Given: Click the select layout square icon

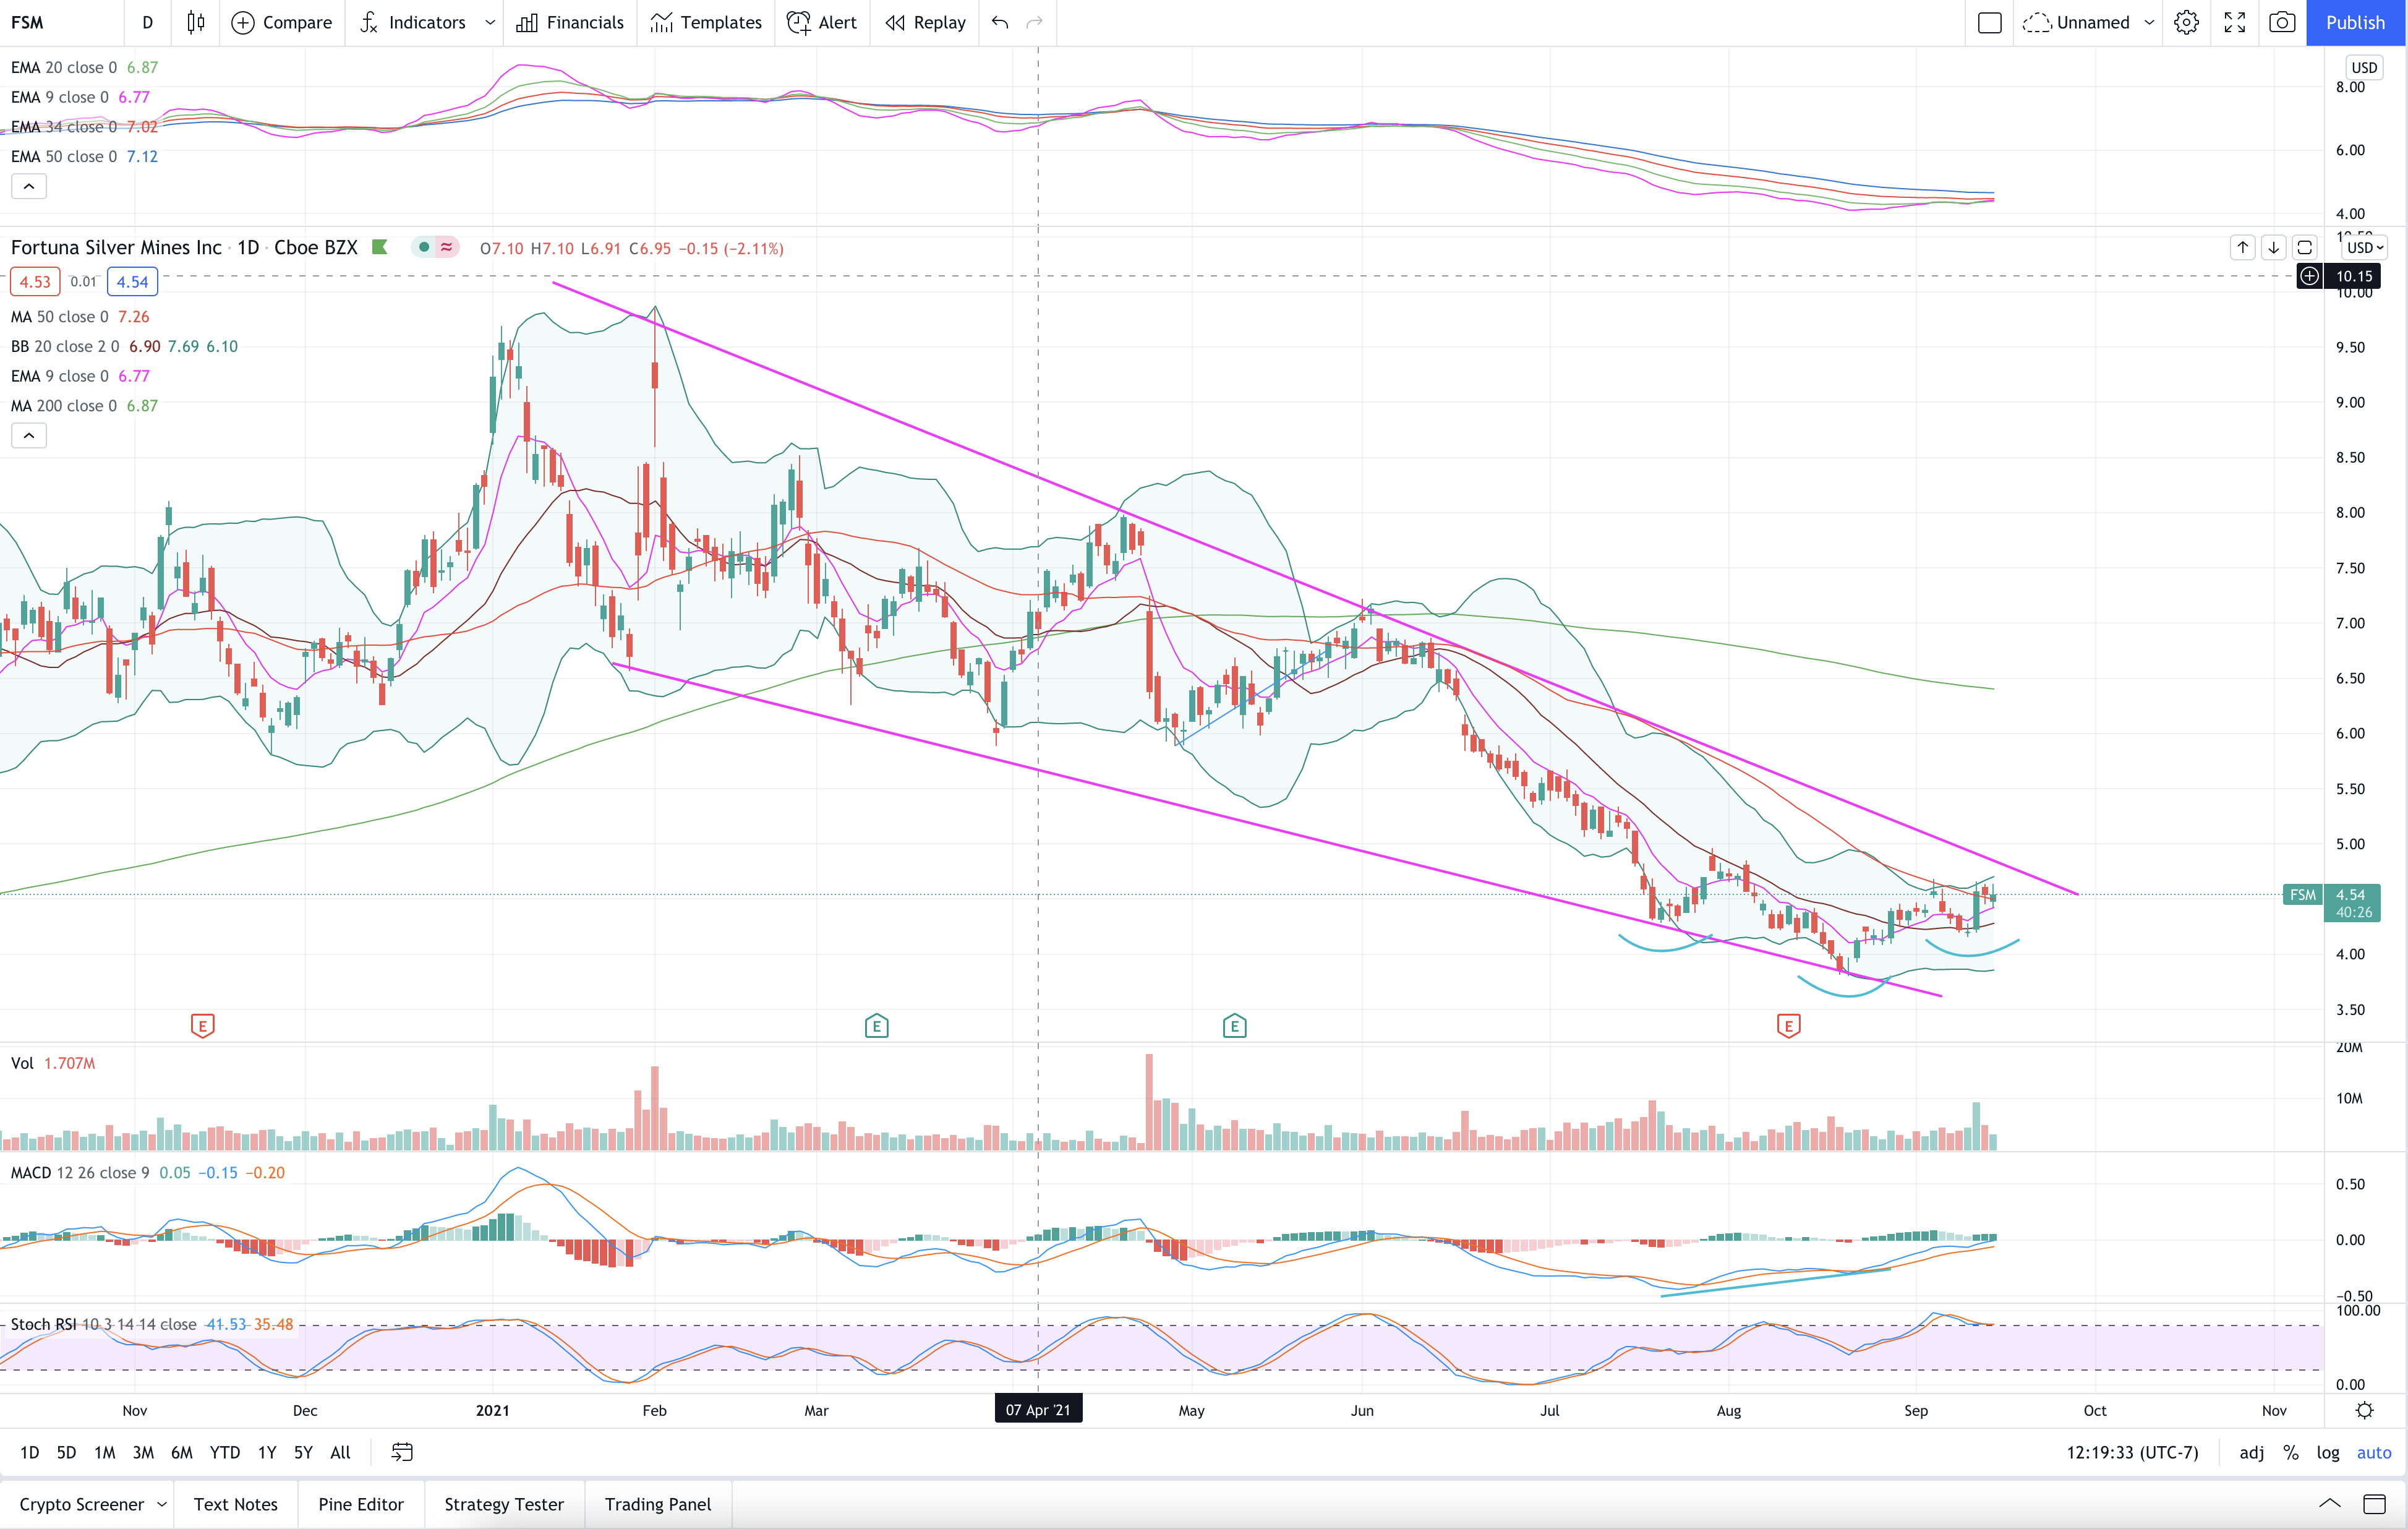Looking at the screenshot, I should point(1989,22).
